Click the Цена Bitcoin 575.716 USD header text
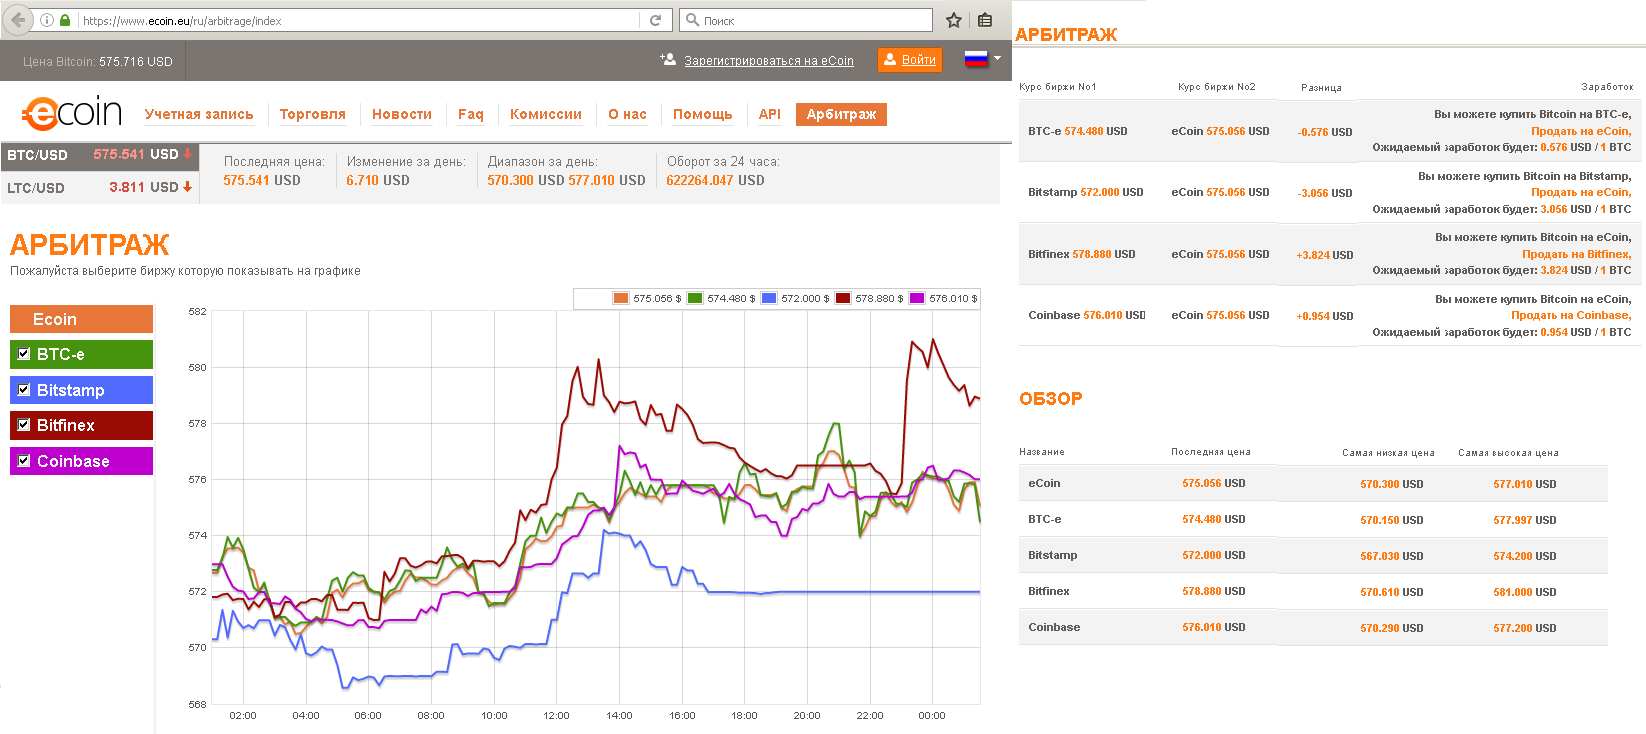 coord(98,61)
